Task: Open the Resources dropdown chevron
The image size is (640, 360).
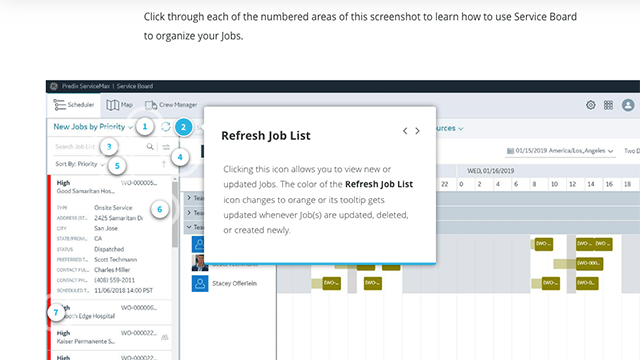Action: [460, 129]
